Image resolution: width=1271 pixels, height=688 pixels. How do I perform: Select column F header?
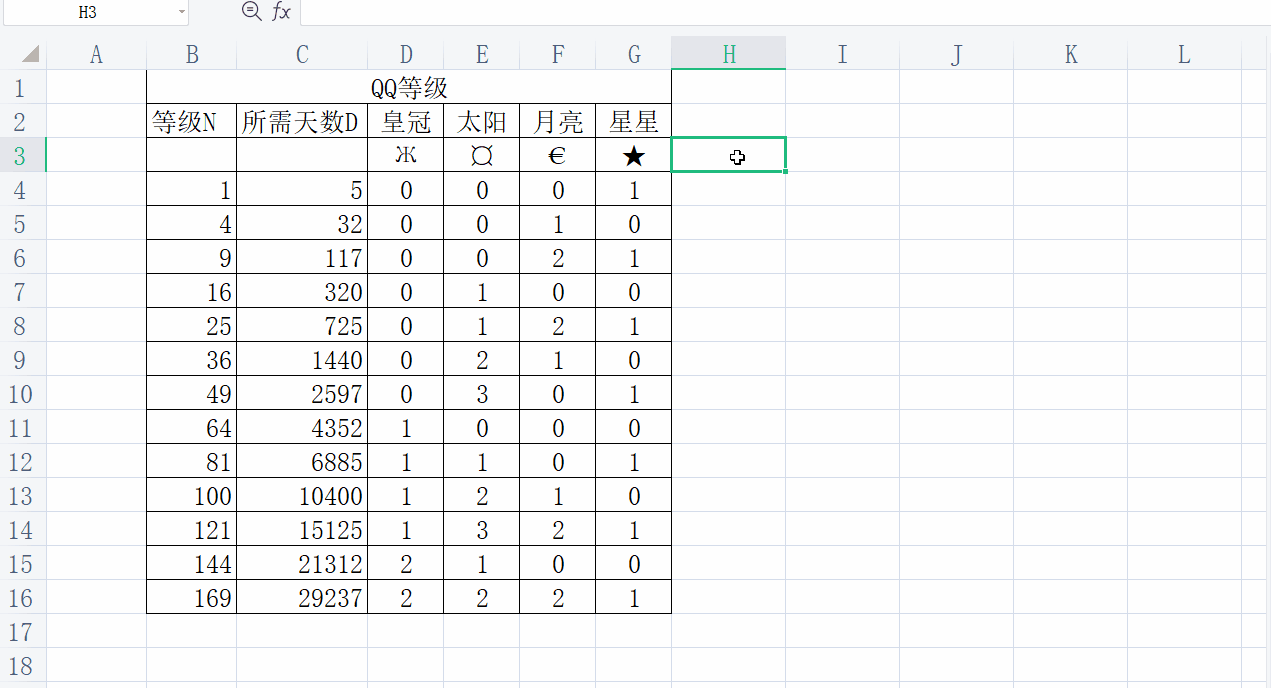(557, 54)
